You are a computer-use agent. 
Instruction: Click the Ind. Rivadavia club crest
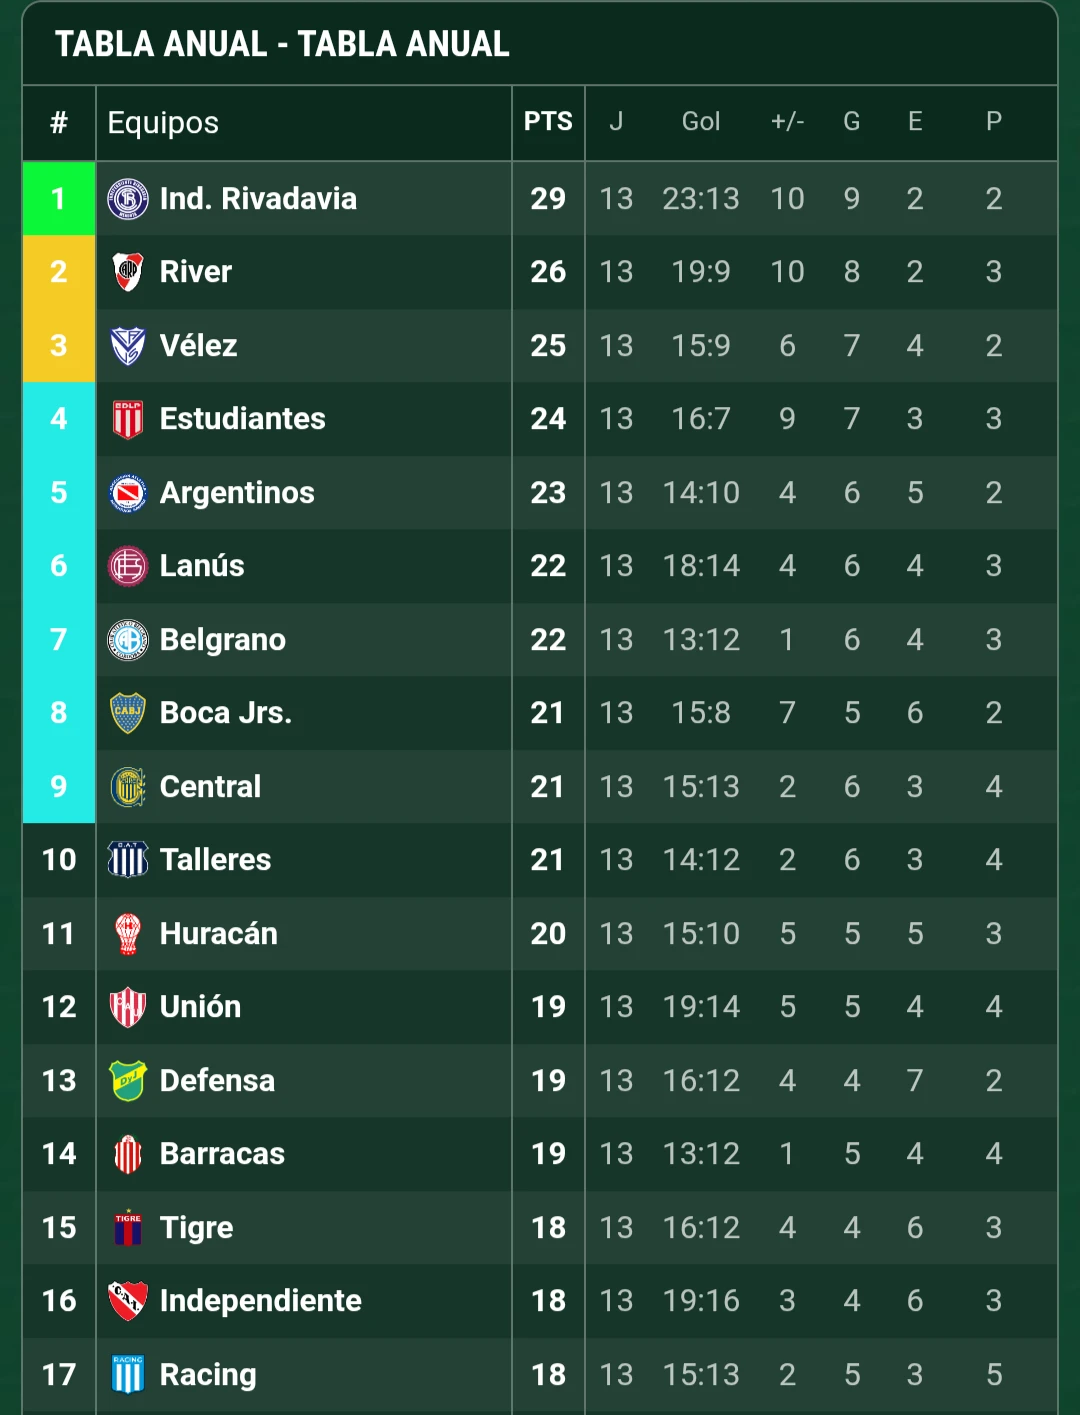(128, 198)
